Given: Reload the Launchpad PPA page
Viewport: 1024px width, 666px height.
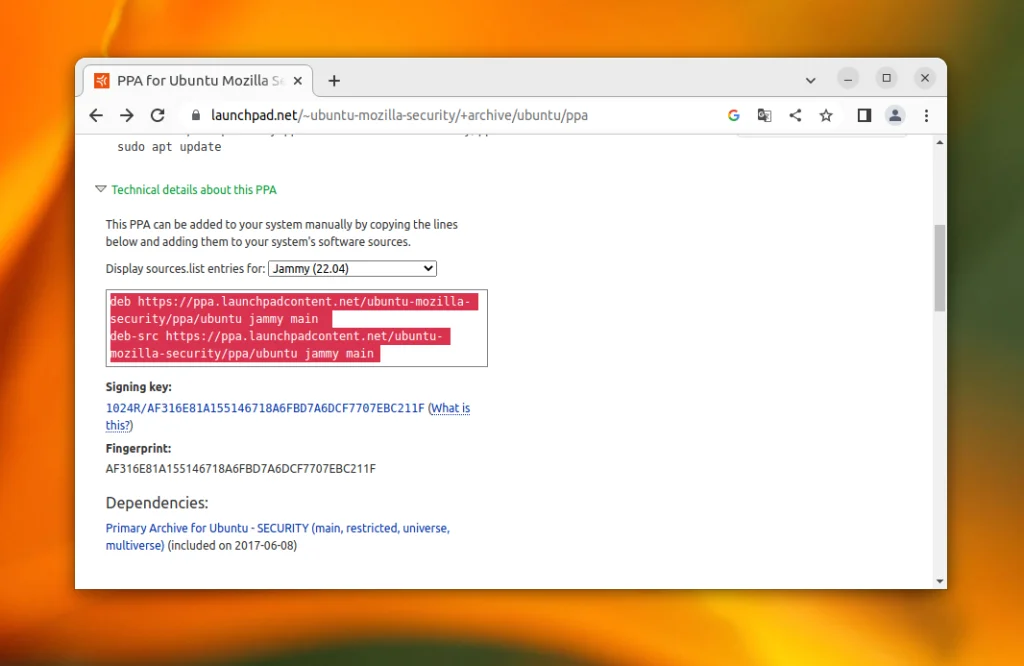Looking at the screenshot, I should point(158,115).
